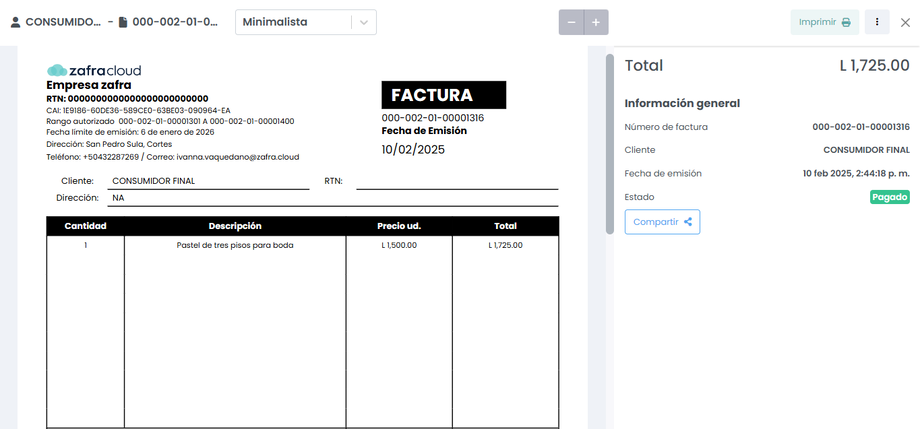This screenshot has width=920, height=429.
Task: Click the share icon in Compartir
Action: pos(688,222)
